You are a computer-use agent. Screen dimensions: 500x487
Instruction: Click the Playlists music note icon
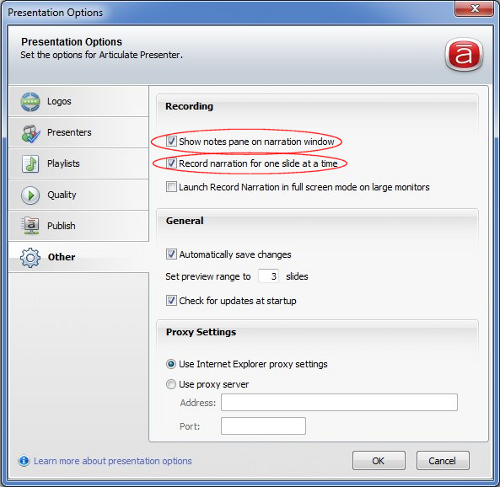(30, 164)
